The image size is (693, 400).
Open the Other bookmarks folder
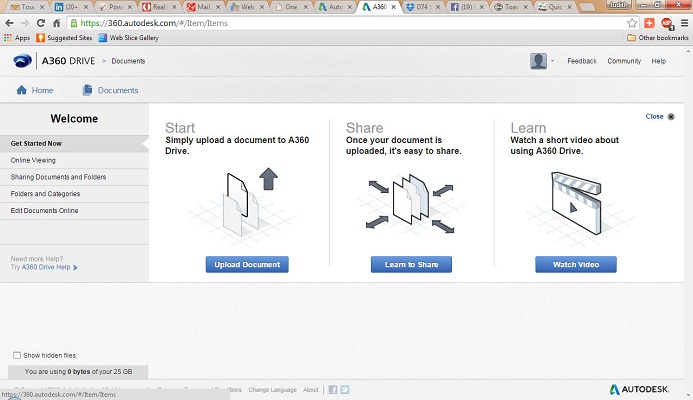pos(658,38)
